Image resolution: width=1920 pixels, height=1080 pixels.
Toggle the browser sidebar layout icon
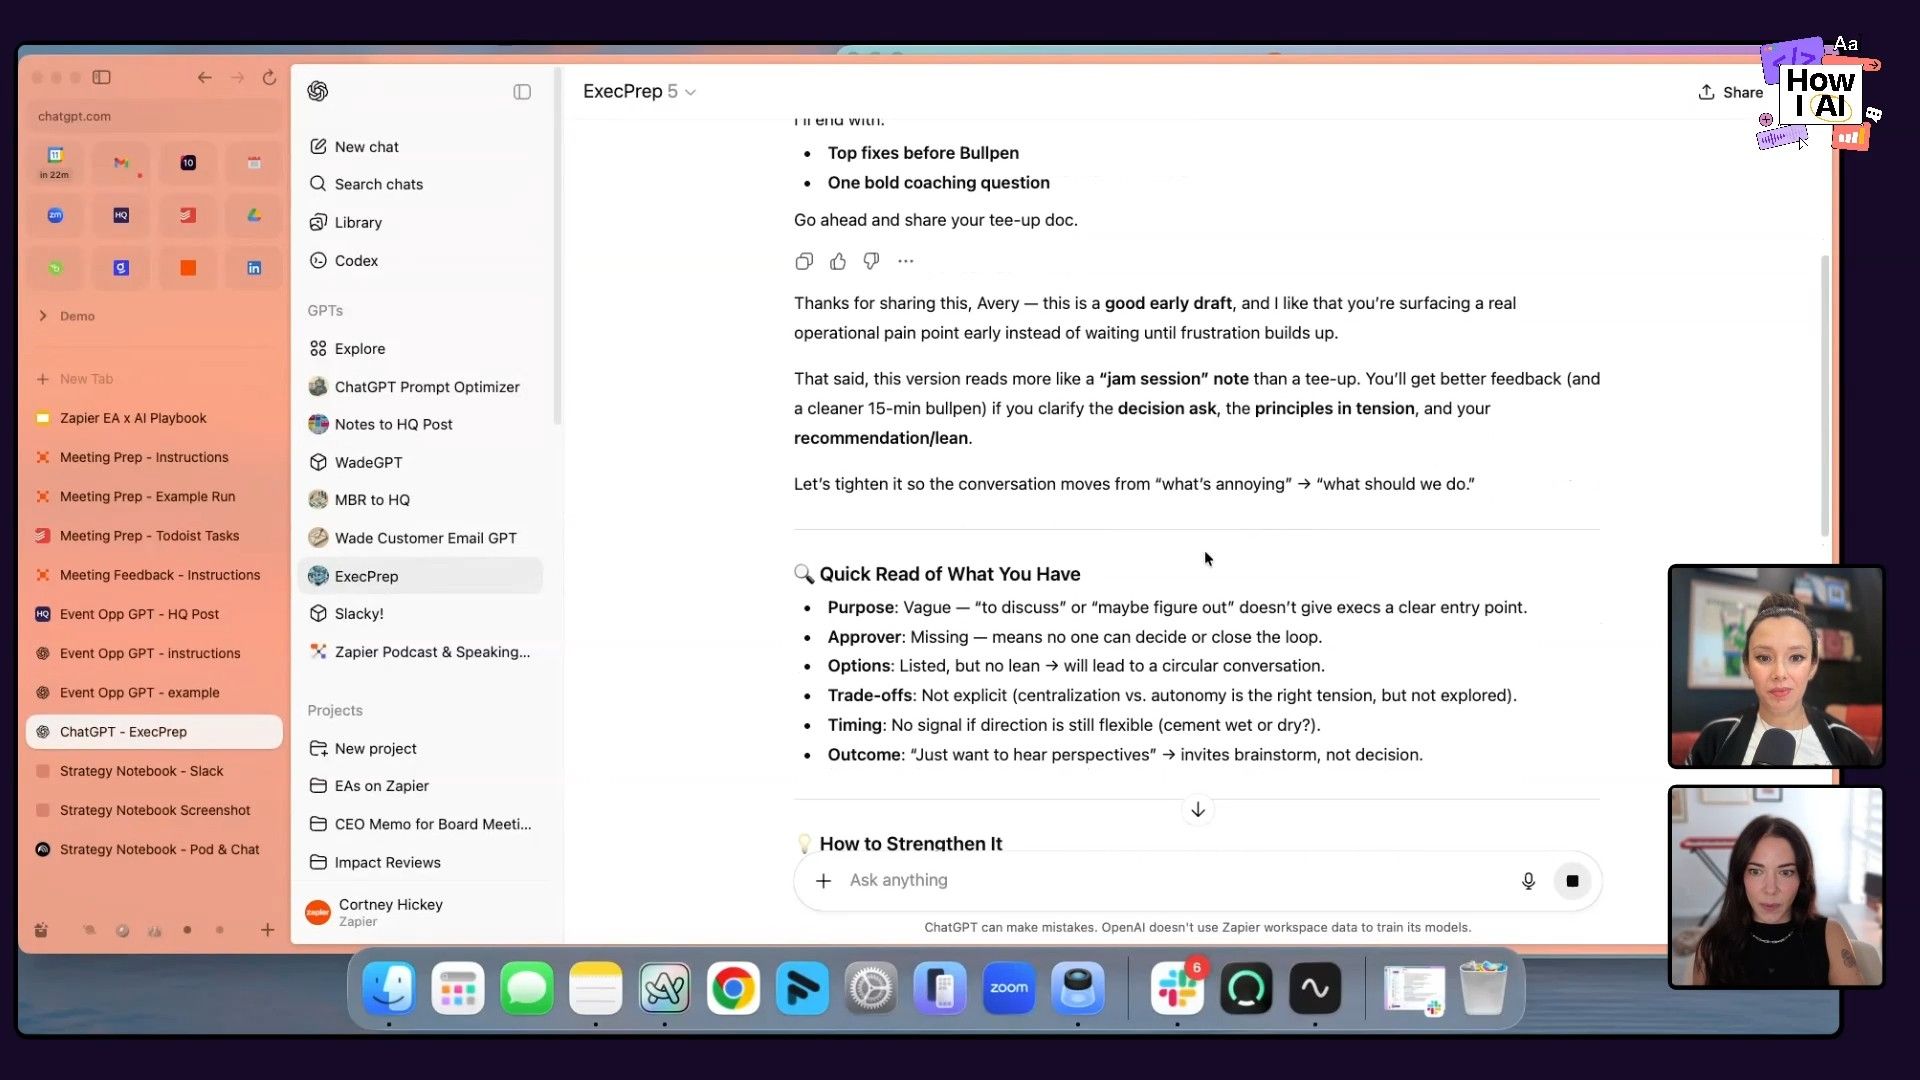click(x=102, y=77)
